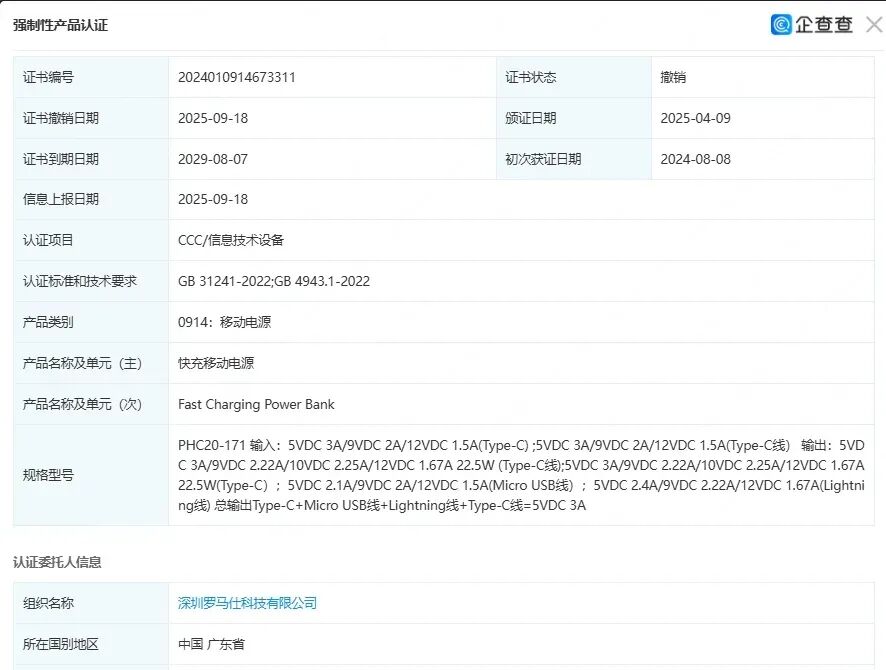Click the 强制性产品认证 dialog title
886x670 pixels.
click(60, 25)
